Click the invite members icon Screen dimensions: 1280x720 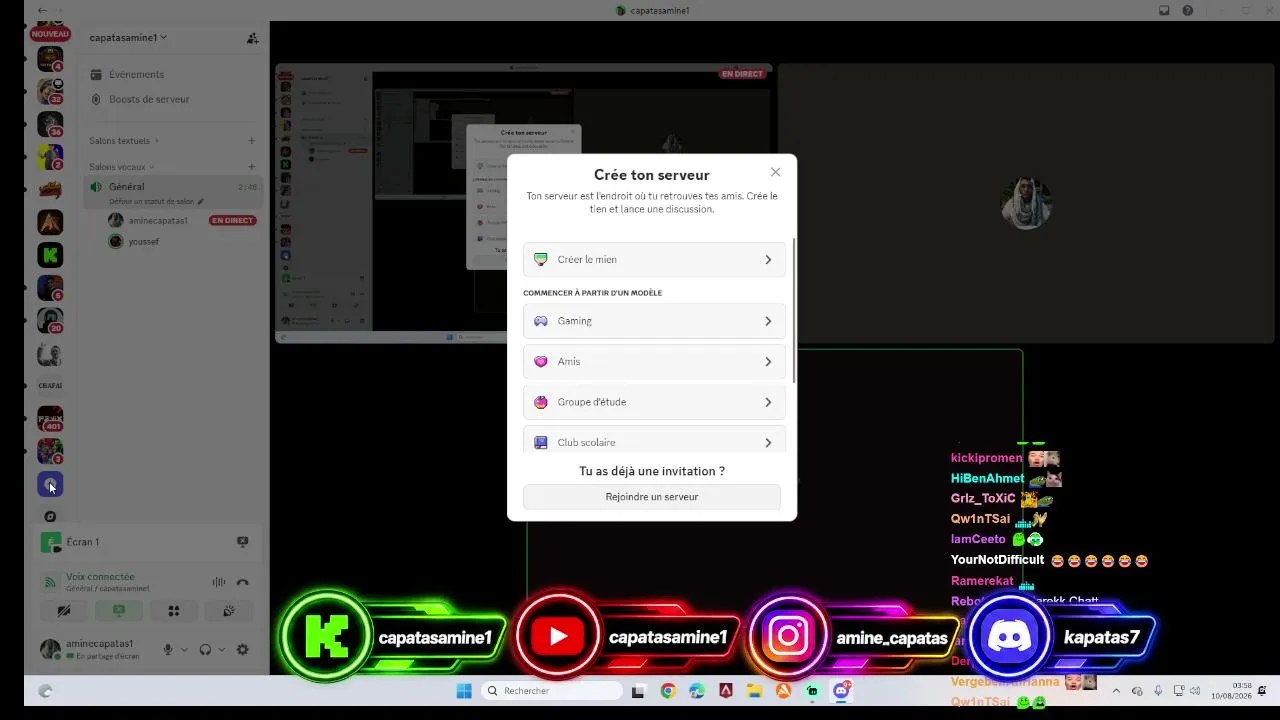pyautogui.click(x=252, y=38)
